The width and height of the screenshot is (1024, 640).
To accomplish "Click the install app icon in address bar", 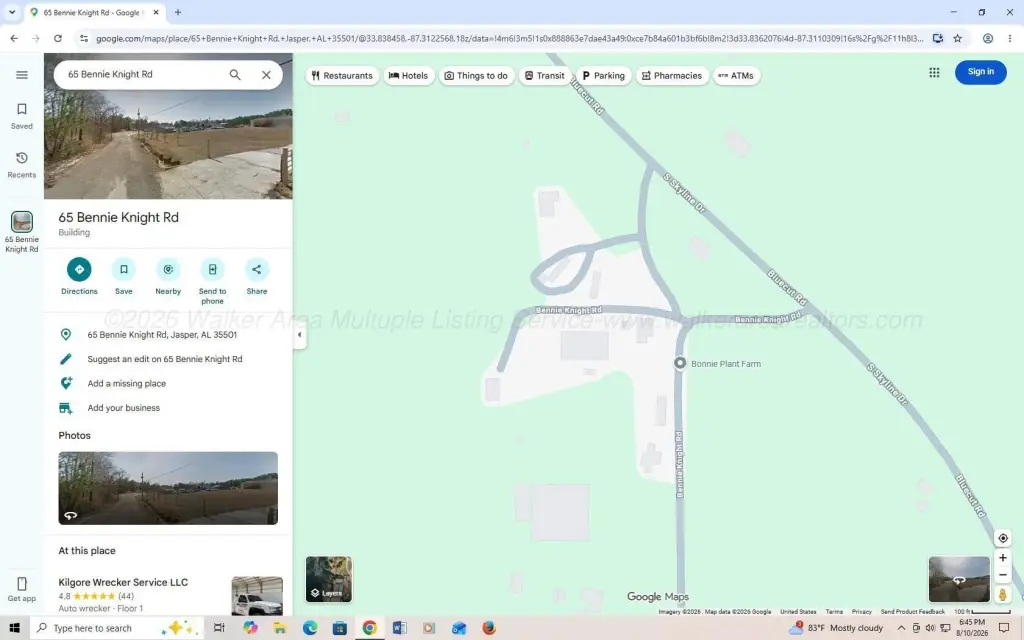I will coord(938,39).
